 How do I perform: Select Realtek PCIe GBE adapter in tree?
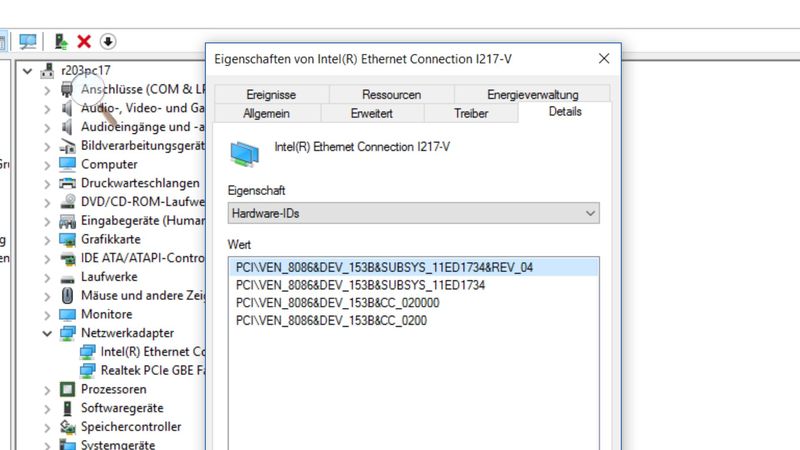coord(153,370)
